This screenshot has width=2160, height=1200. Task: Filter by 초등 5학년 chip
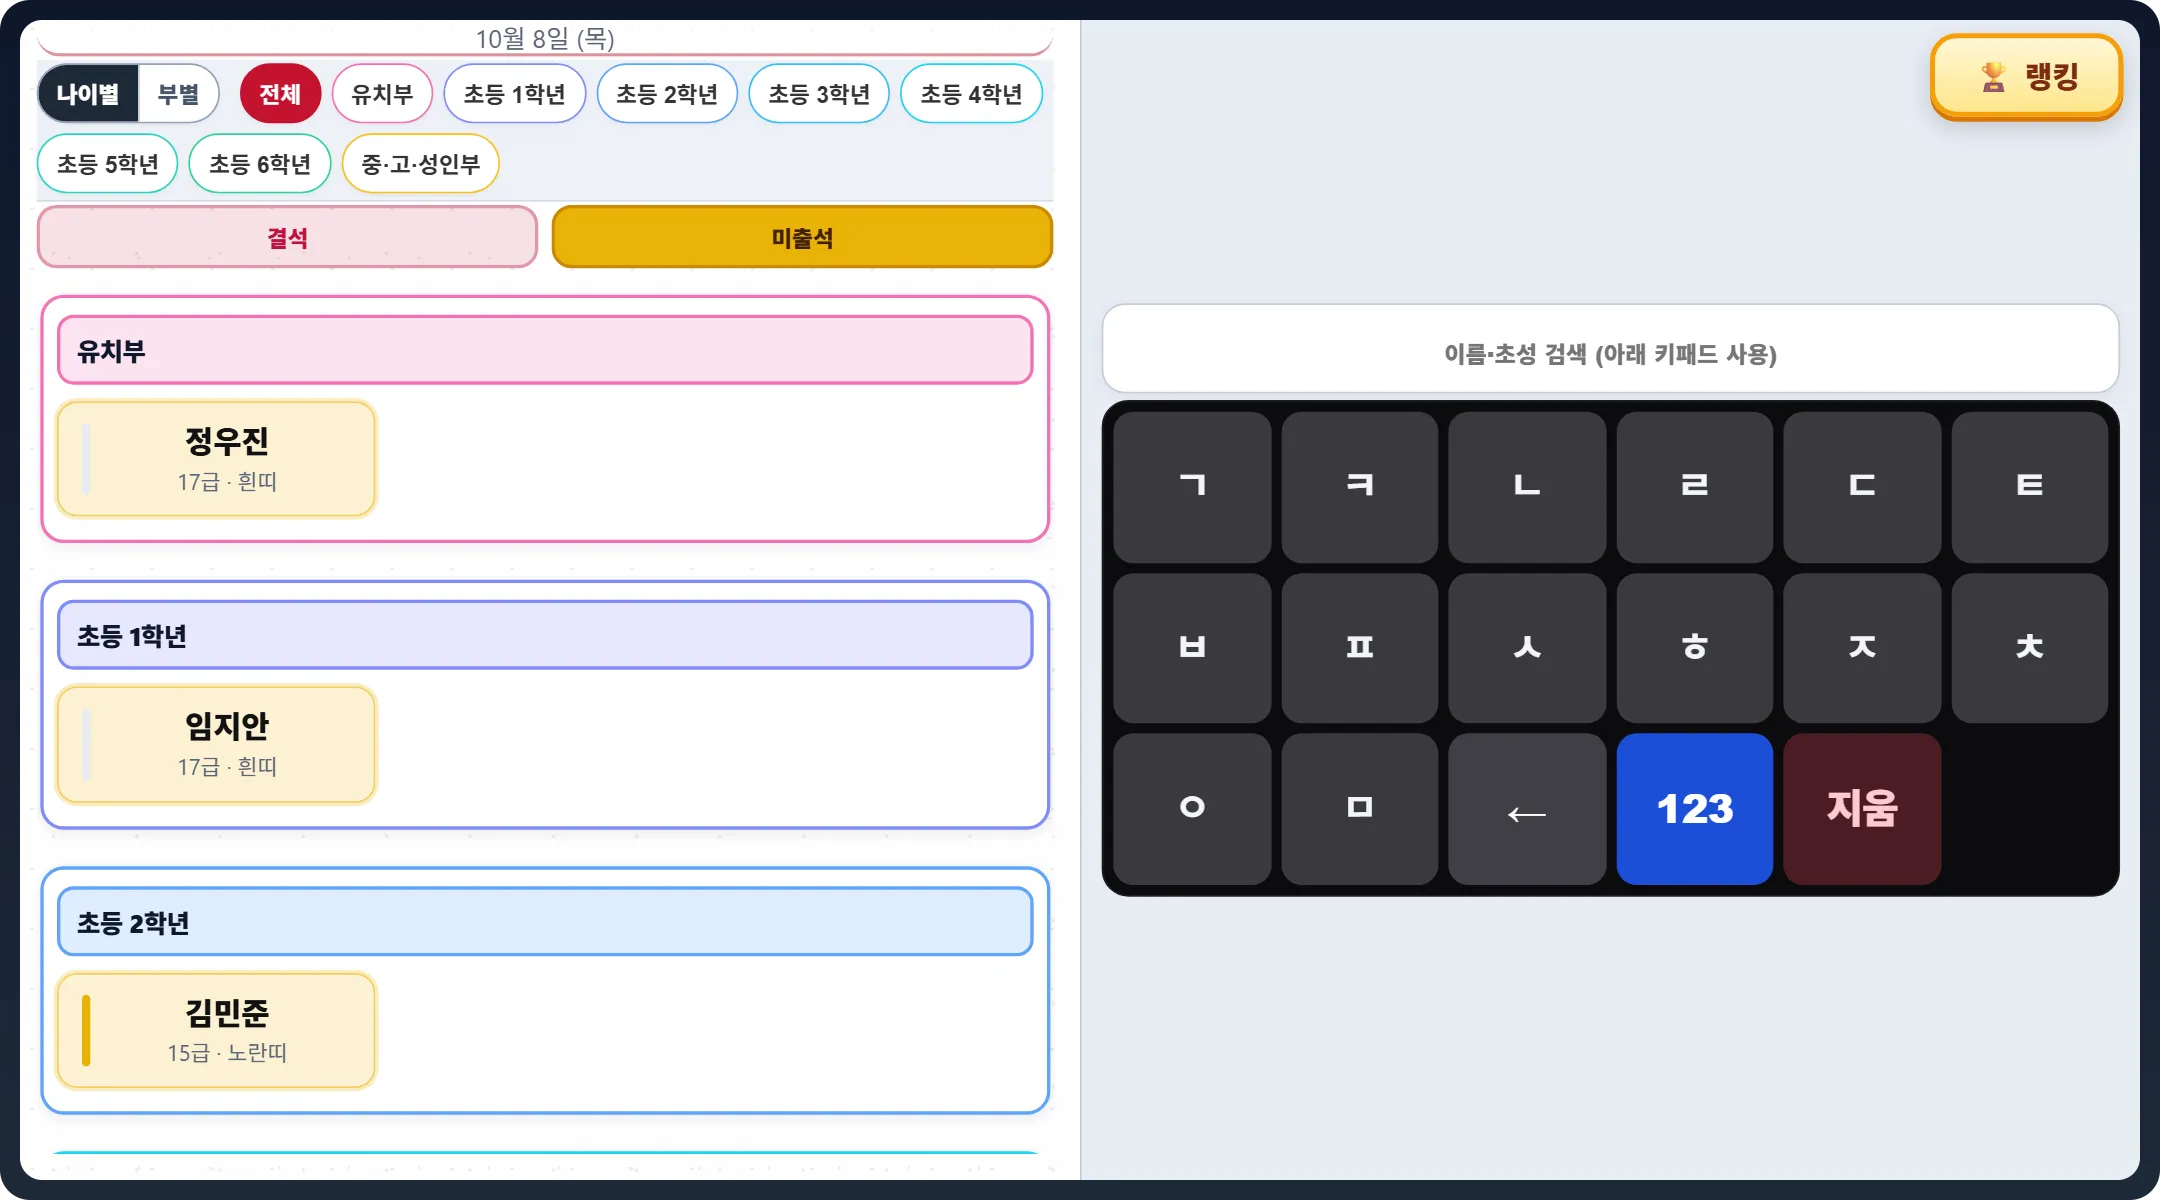point(108,164)
